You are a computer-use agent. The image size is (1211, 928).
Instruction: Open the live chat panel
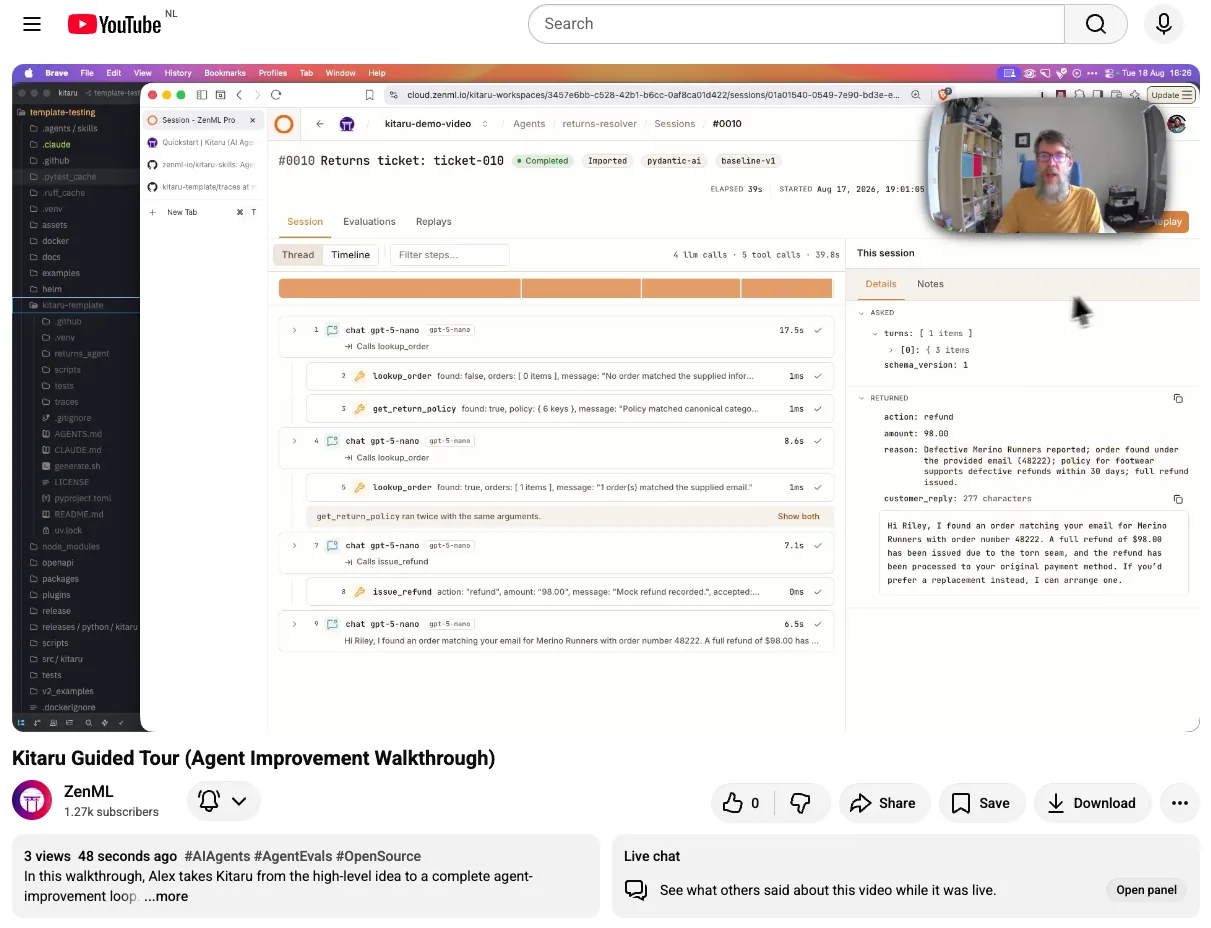click(1146, 890)
